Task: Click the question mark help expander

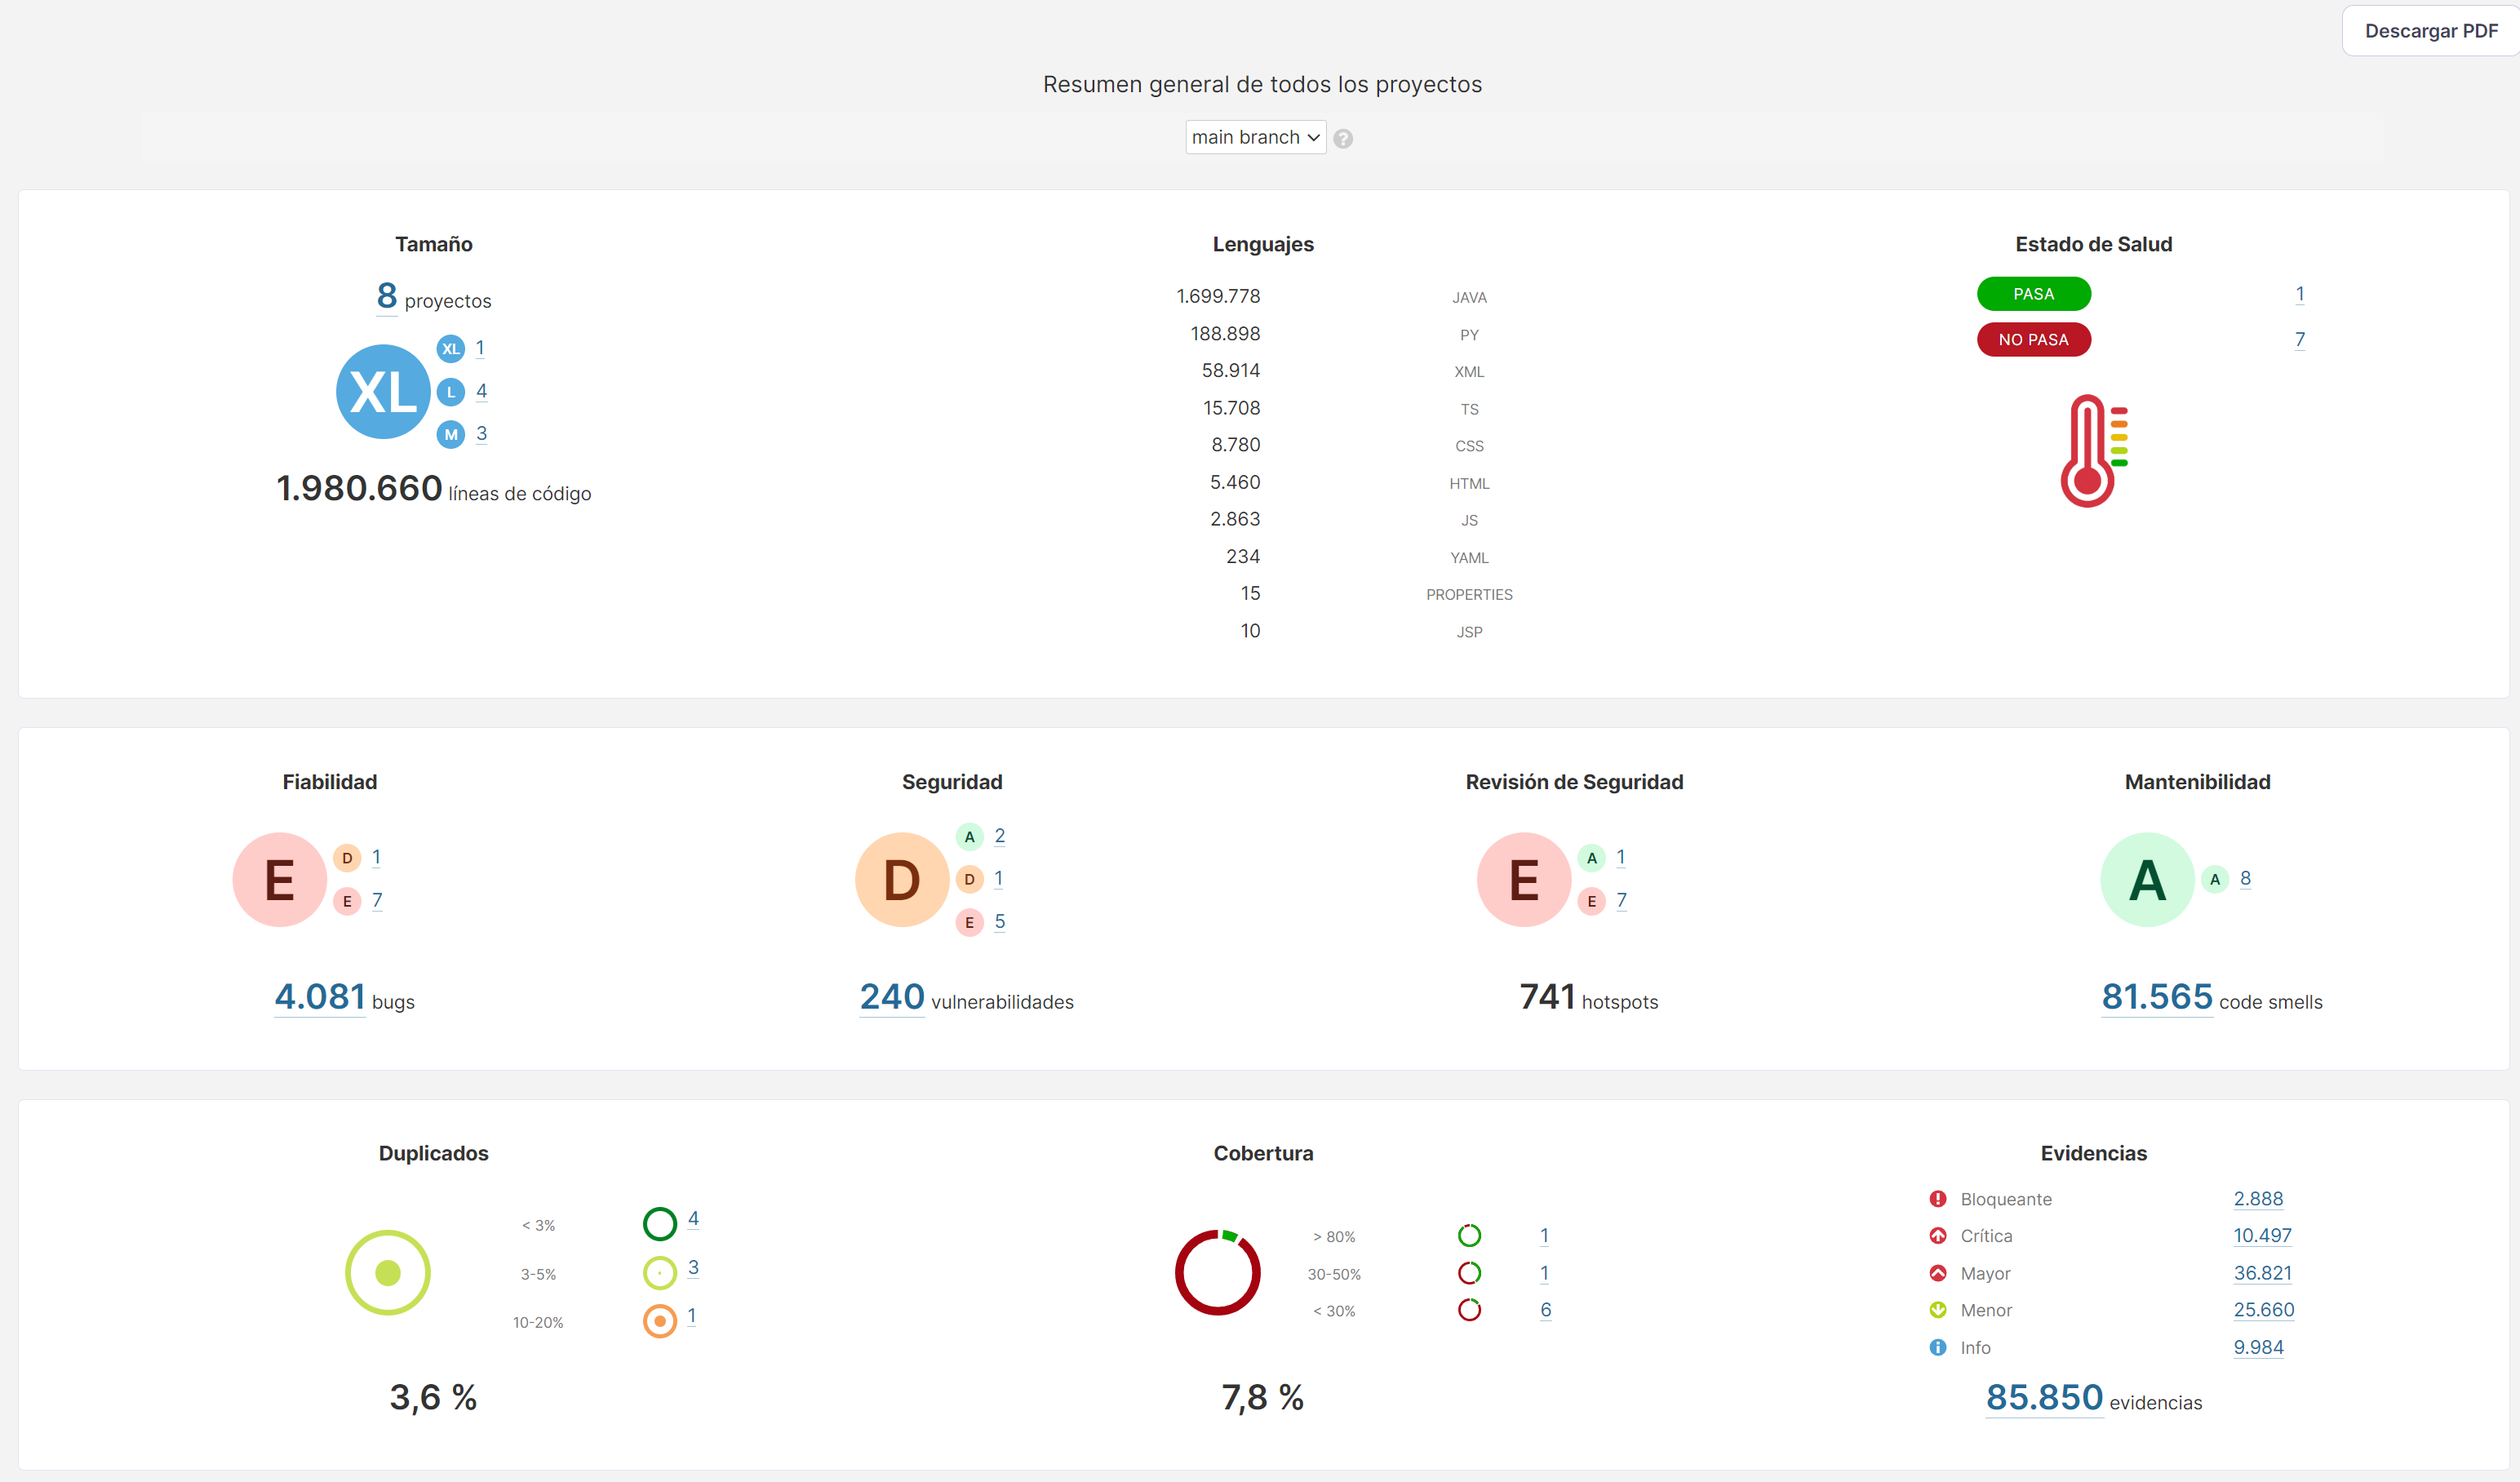Action: point(1344,138)
